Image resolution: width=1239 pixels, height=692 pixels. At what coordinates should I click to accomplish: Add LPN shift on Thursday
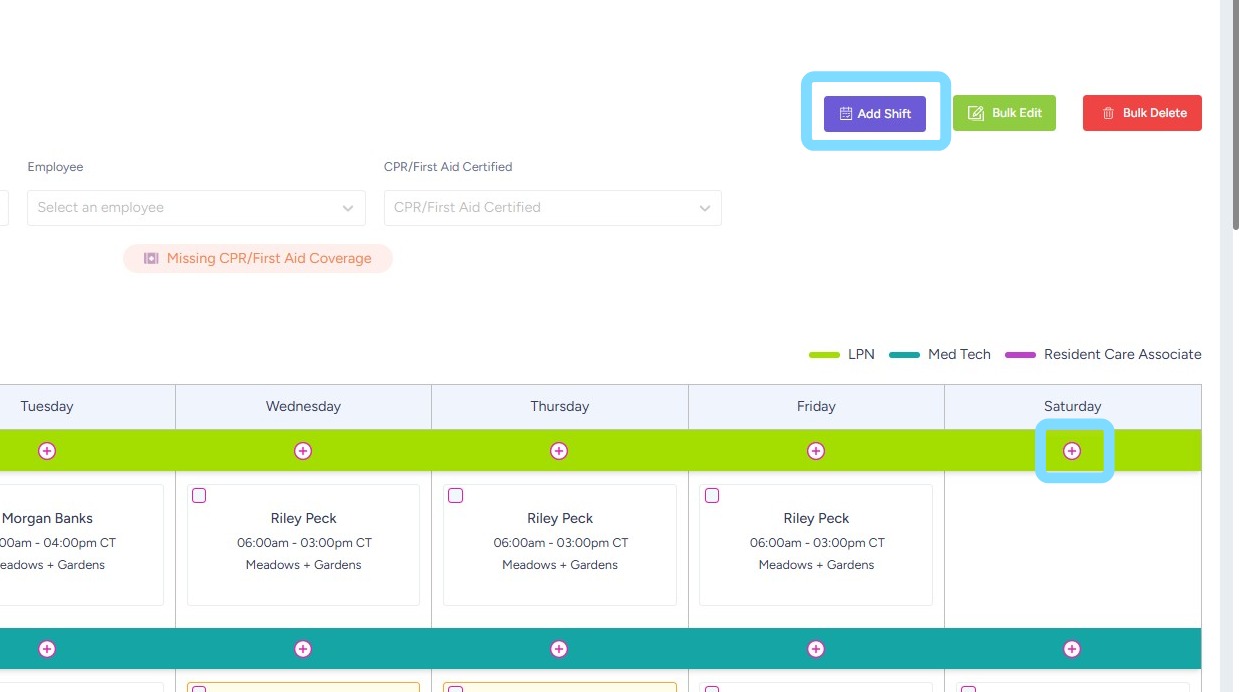coord(559,451)
